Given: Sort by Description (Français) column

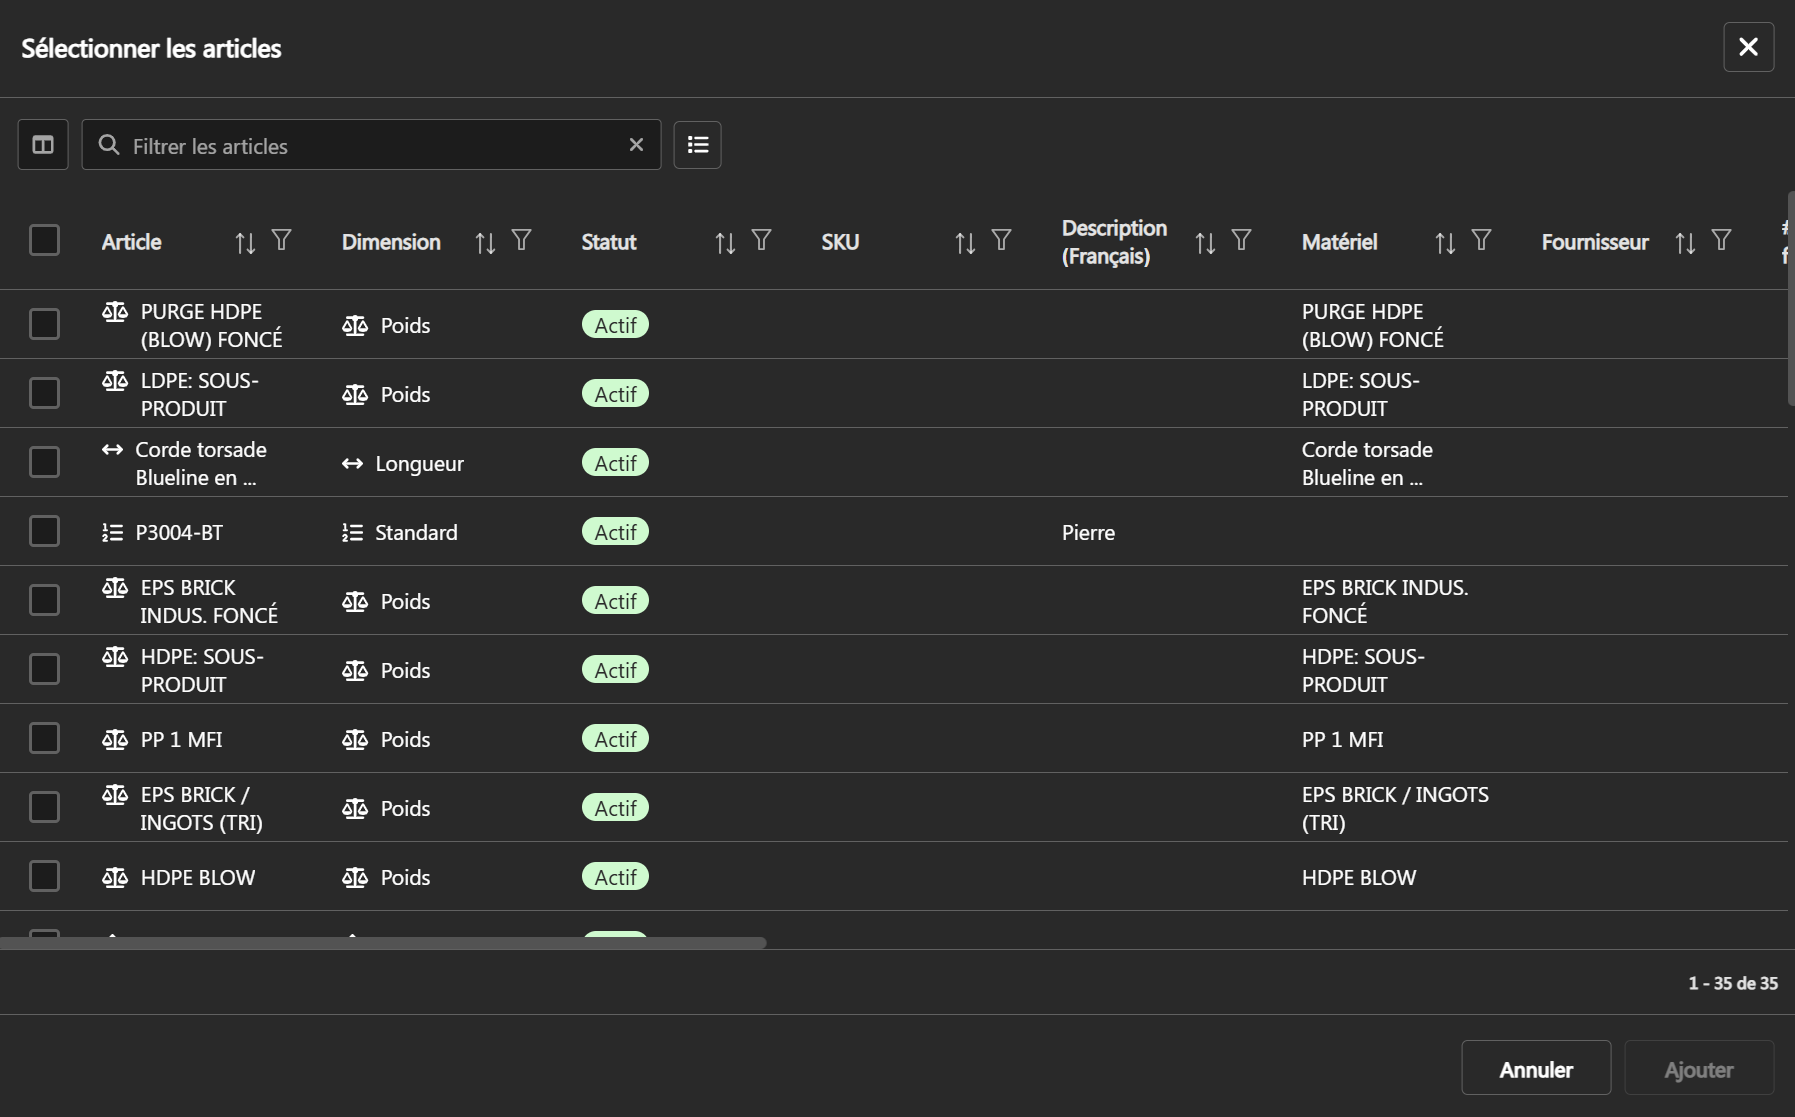Looking at the screenshot, I should [1205, 243].
